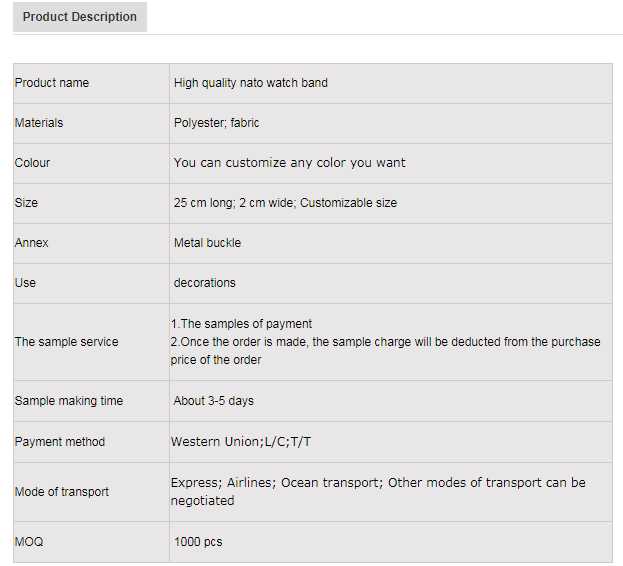Click 'You can customize any color' text
This screenshot has width=623, height=566.
(289, 163)
